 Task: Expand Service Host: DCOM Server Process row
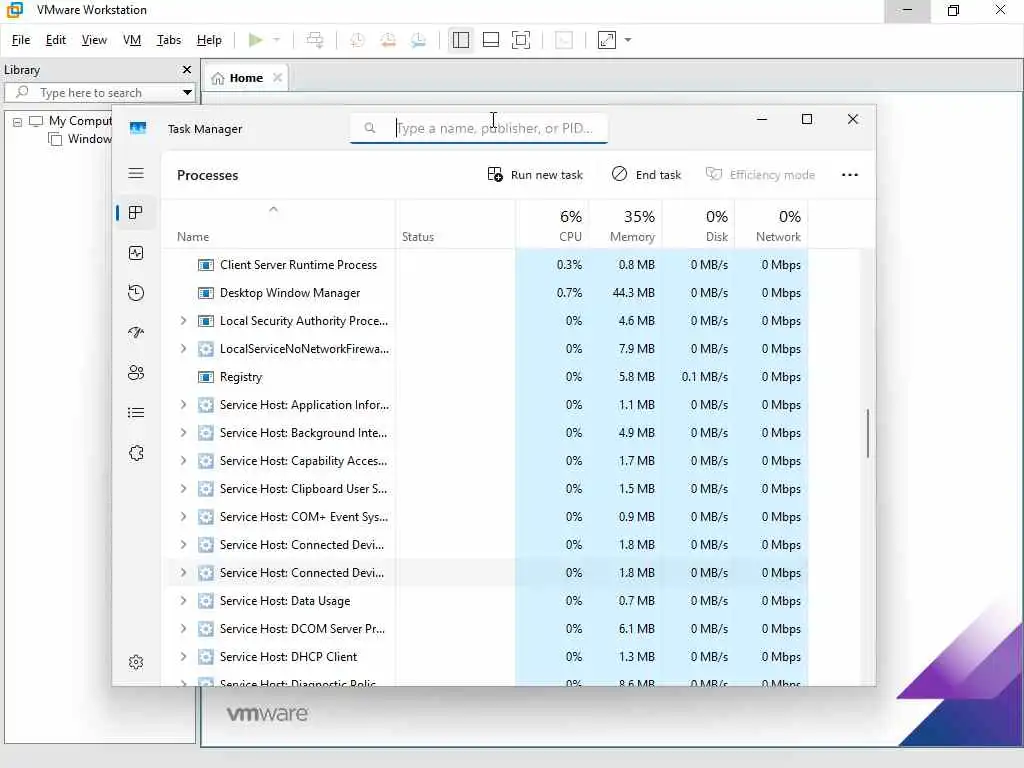(x=183, y=629)
